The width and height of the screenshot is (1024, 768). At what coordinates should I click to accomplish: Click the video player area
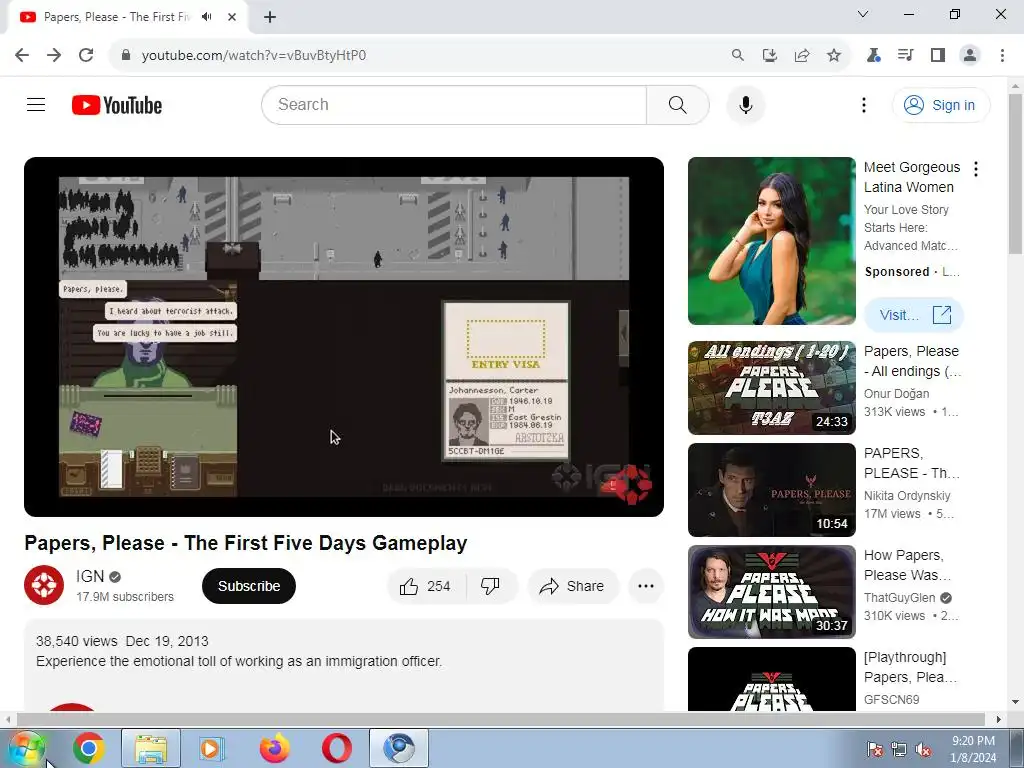click(344, 336)
